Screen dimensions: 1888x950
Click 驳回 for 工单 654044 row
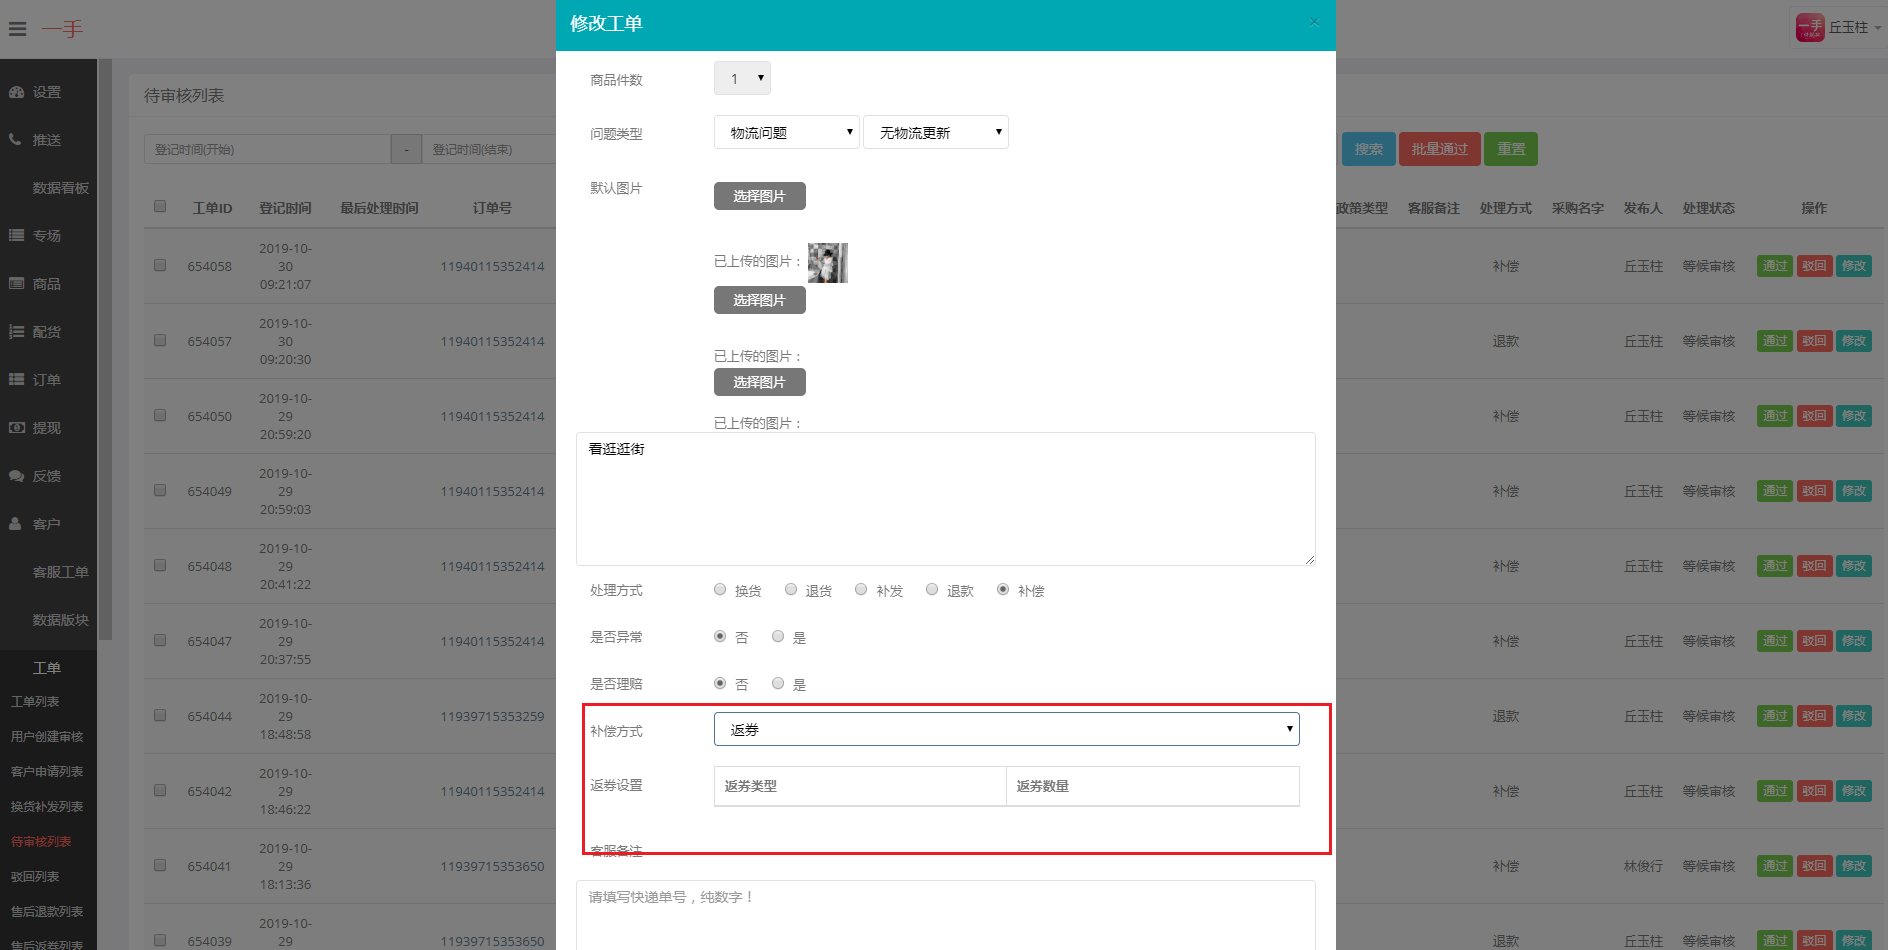[1814, 716]
